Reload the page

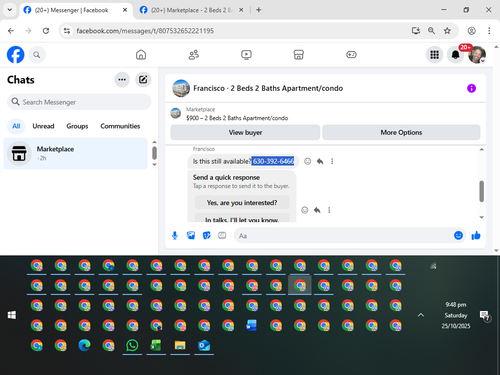pos(46,31)
